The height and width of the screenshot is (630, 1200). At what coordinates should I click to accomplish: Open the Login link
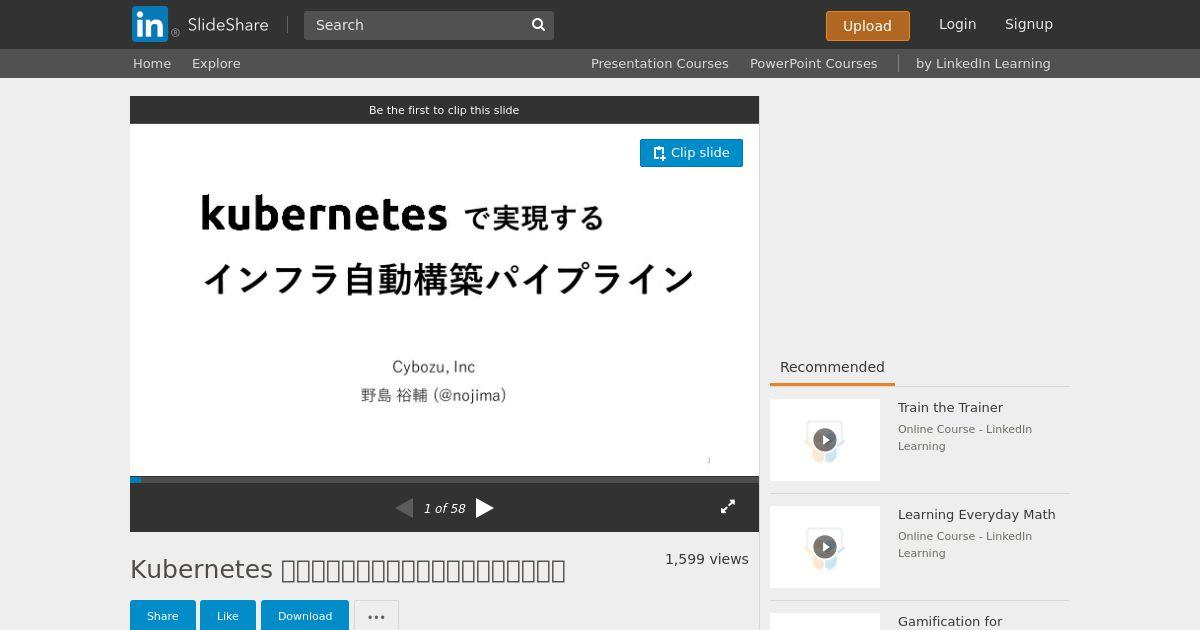click(x=957, y=24)
